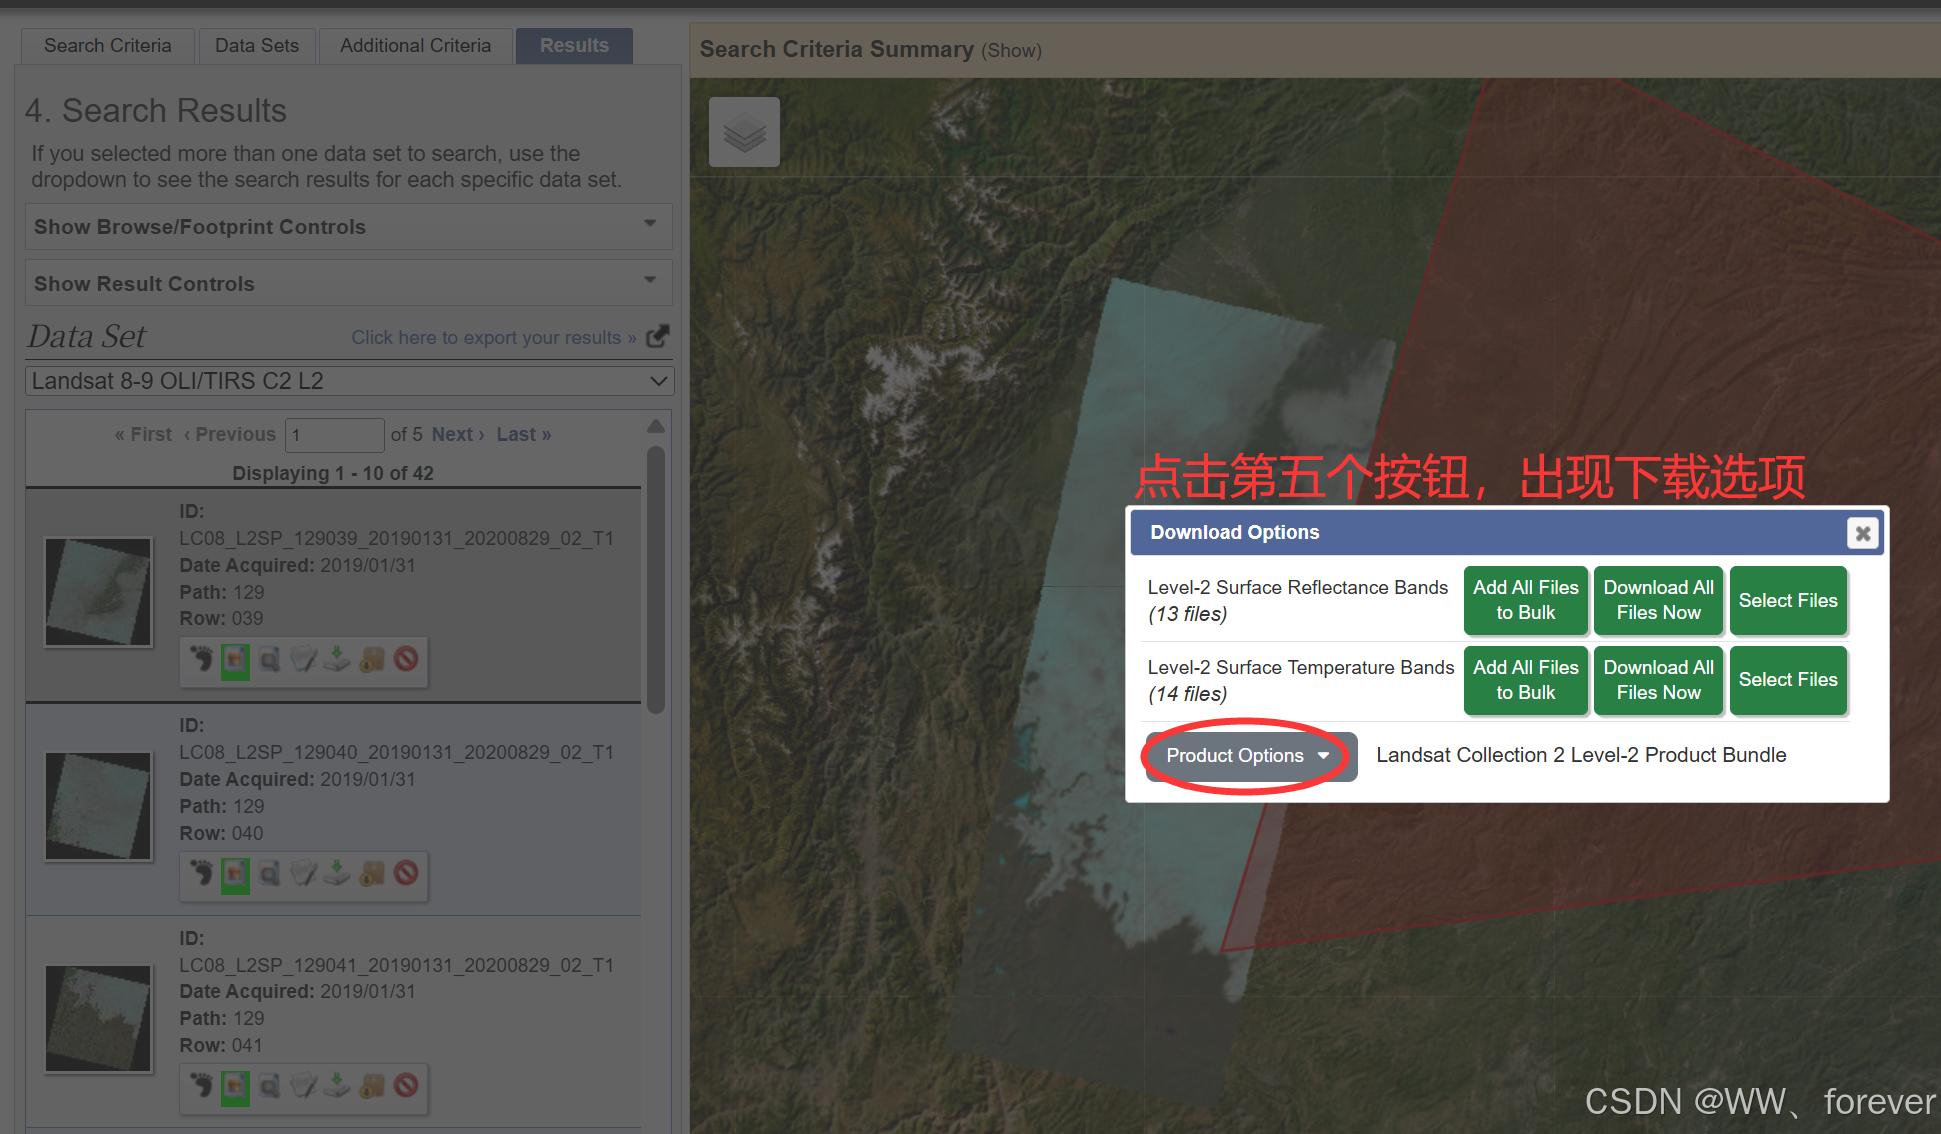Image resolution: width=1941 pixels, height=1134 pixels.
Task: Show footprint for scene row 039
Action: 202,659
